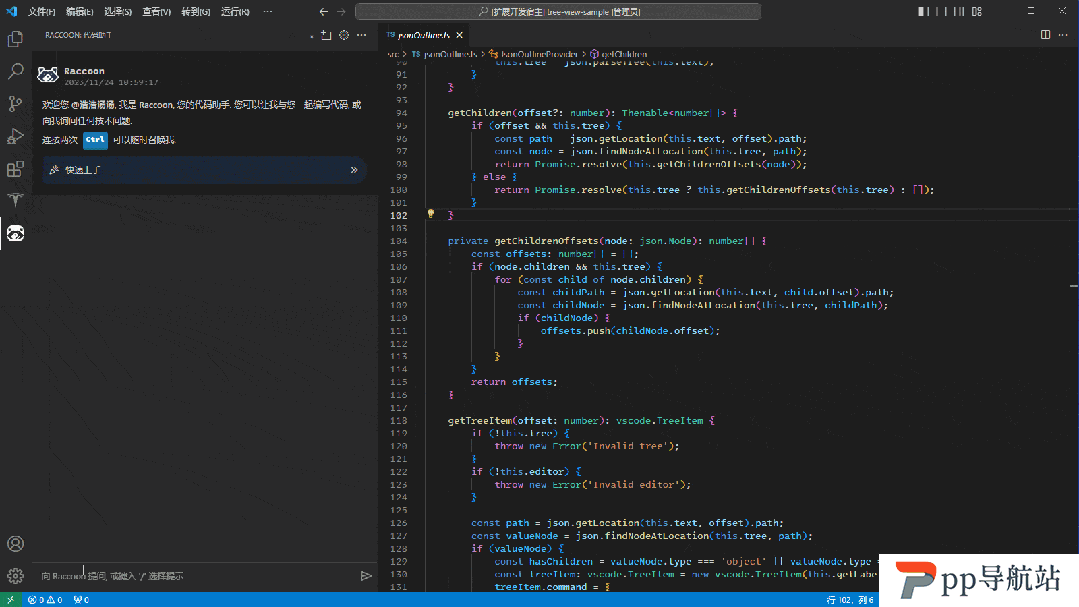Open the Manage gear in activity bar
Screen dimensions: 1079x607
[15, 575]
